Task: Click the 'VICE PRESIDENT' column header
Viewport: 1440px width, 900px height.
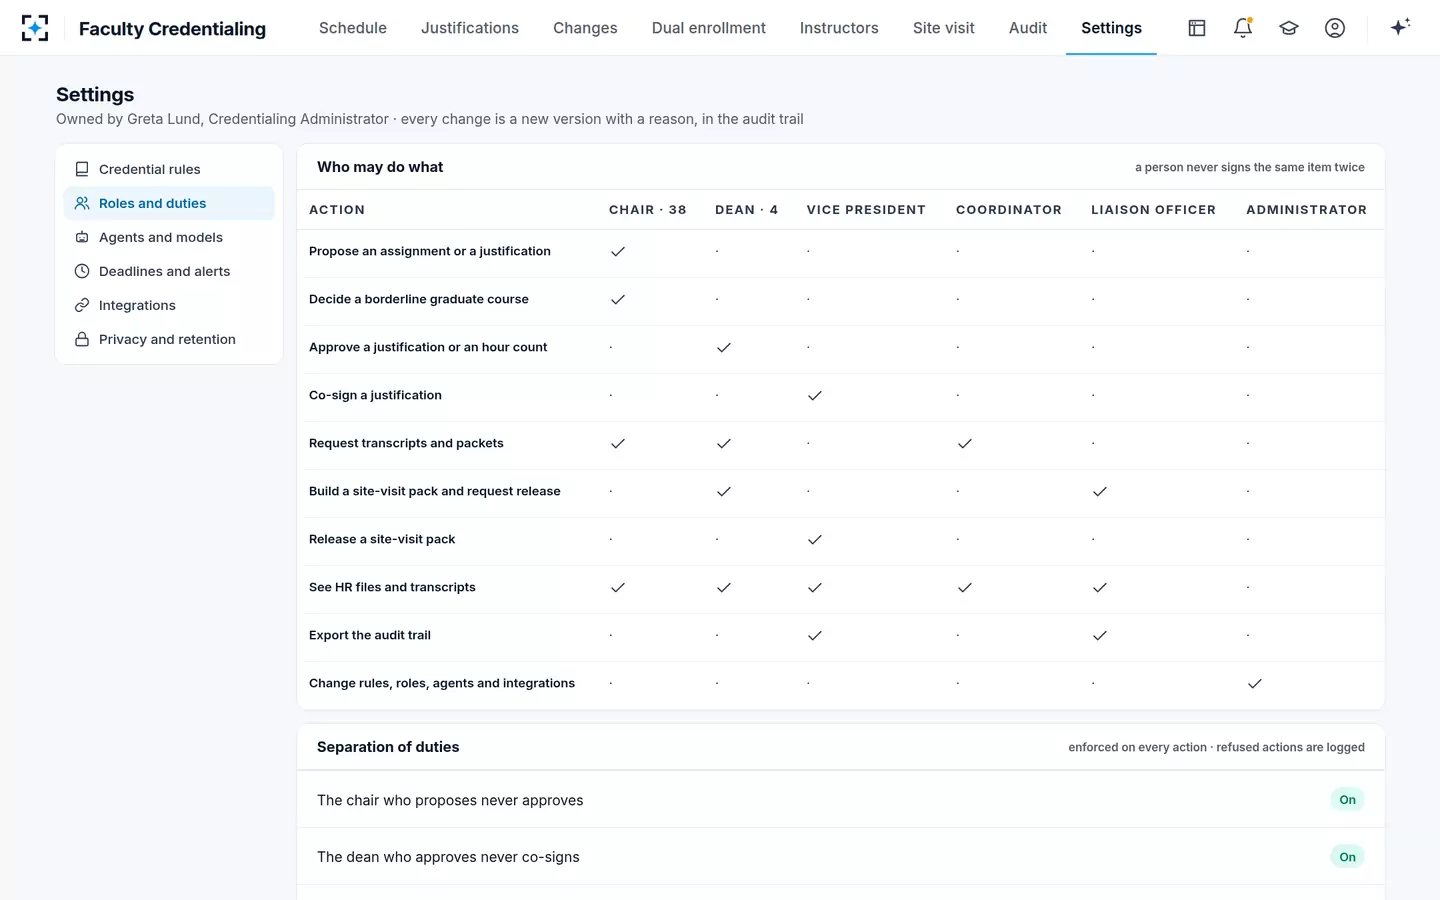Action: click(866, 210)
